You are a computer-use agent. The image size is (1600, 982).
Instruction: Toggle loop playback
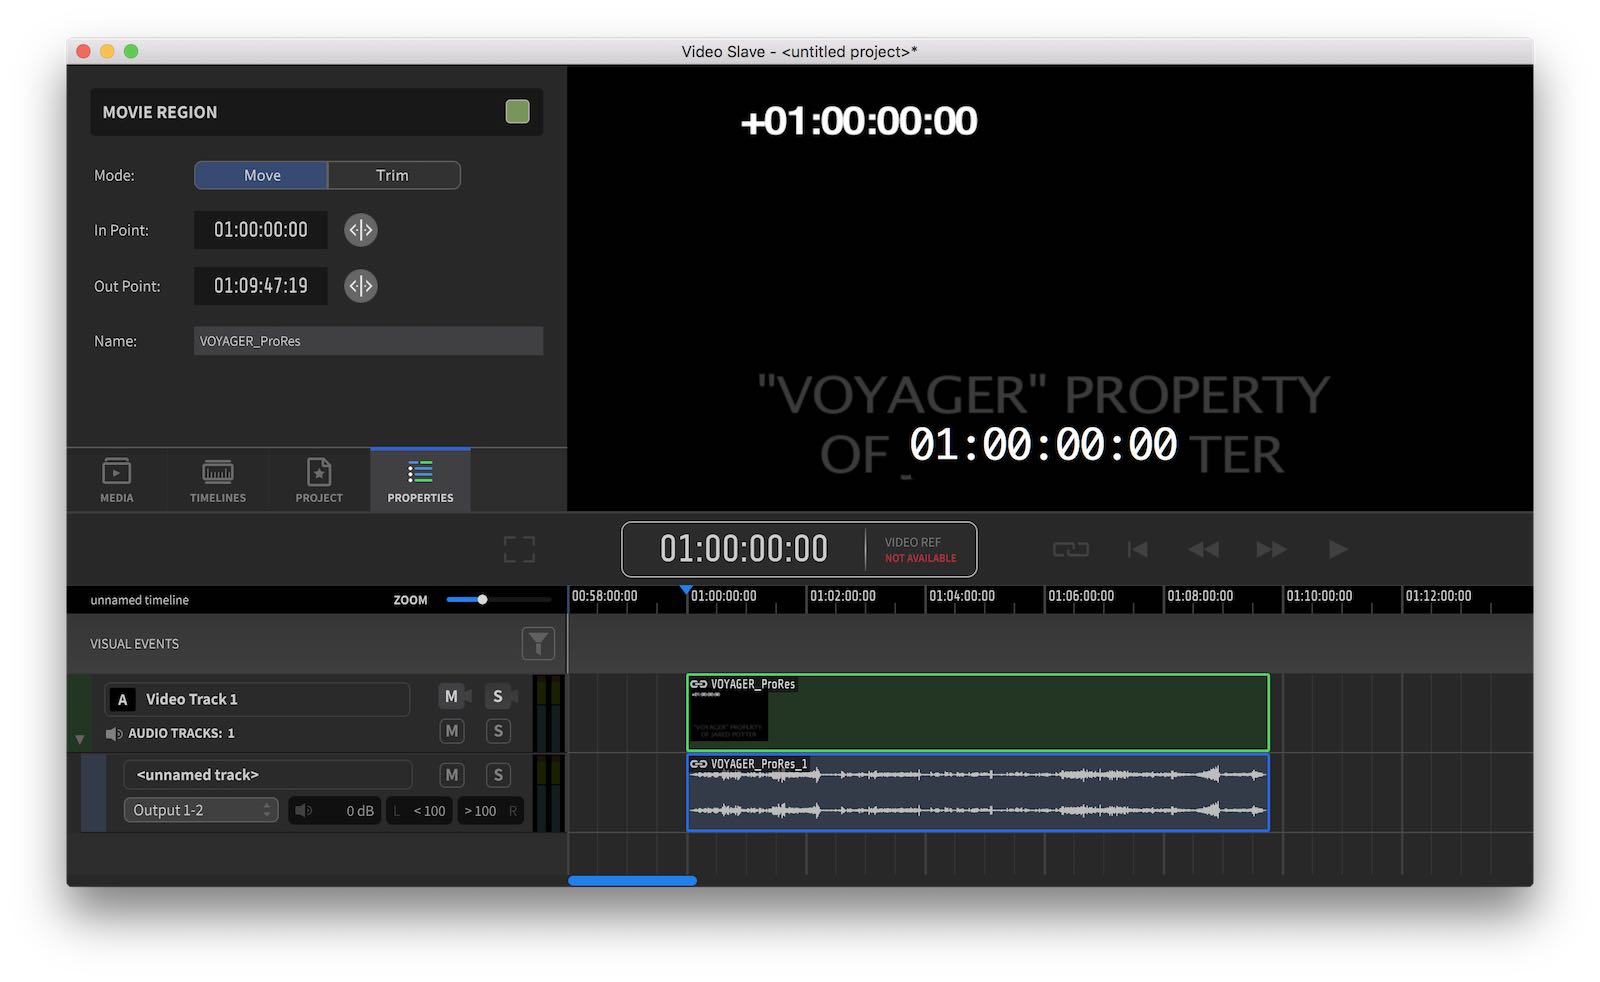1070,549
